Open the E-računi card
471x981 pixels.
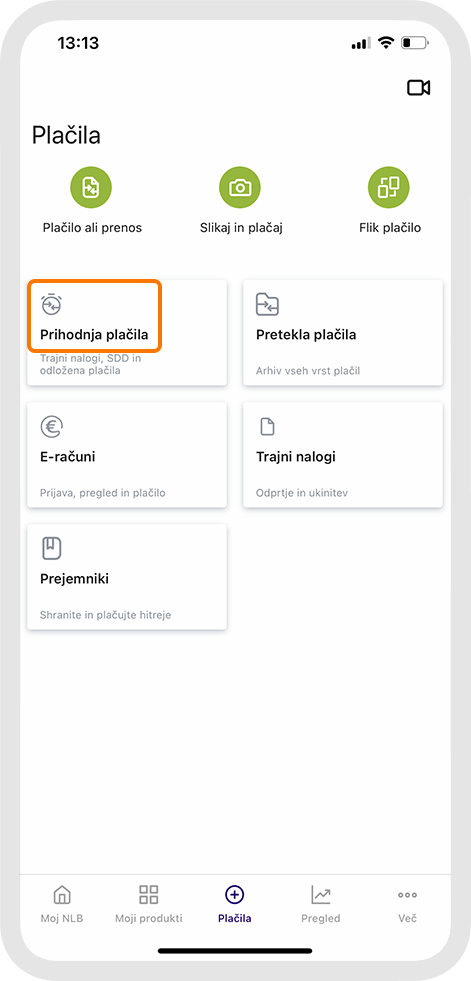click(127, 454)
